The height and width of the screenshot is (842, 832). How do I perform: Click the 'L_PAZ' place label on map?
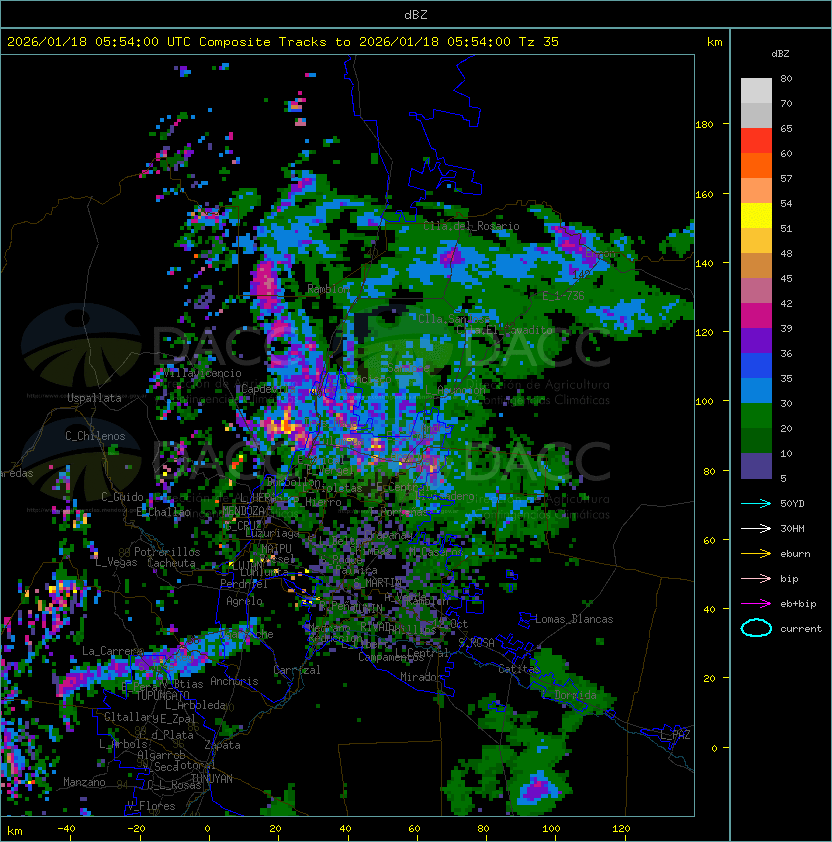(x=675, y=735)
